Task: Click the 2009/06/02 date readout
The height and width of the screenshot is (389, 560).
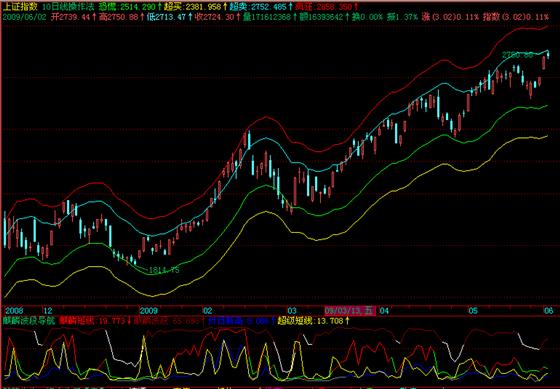Action: click(24, 17)
